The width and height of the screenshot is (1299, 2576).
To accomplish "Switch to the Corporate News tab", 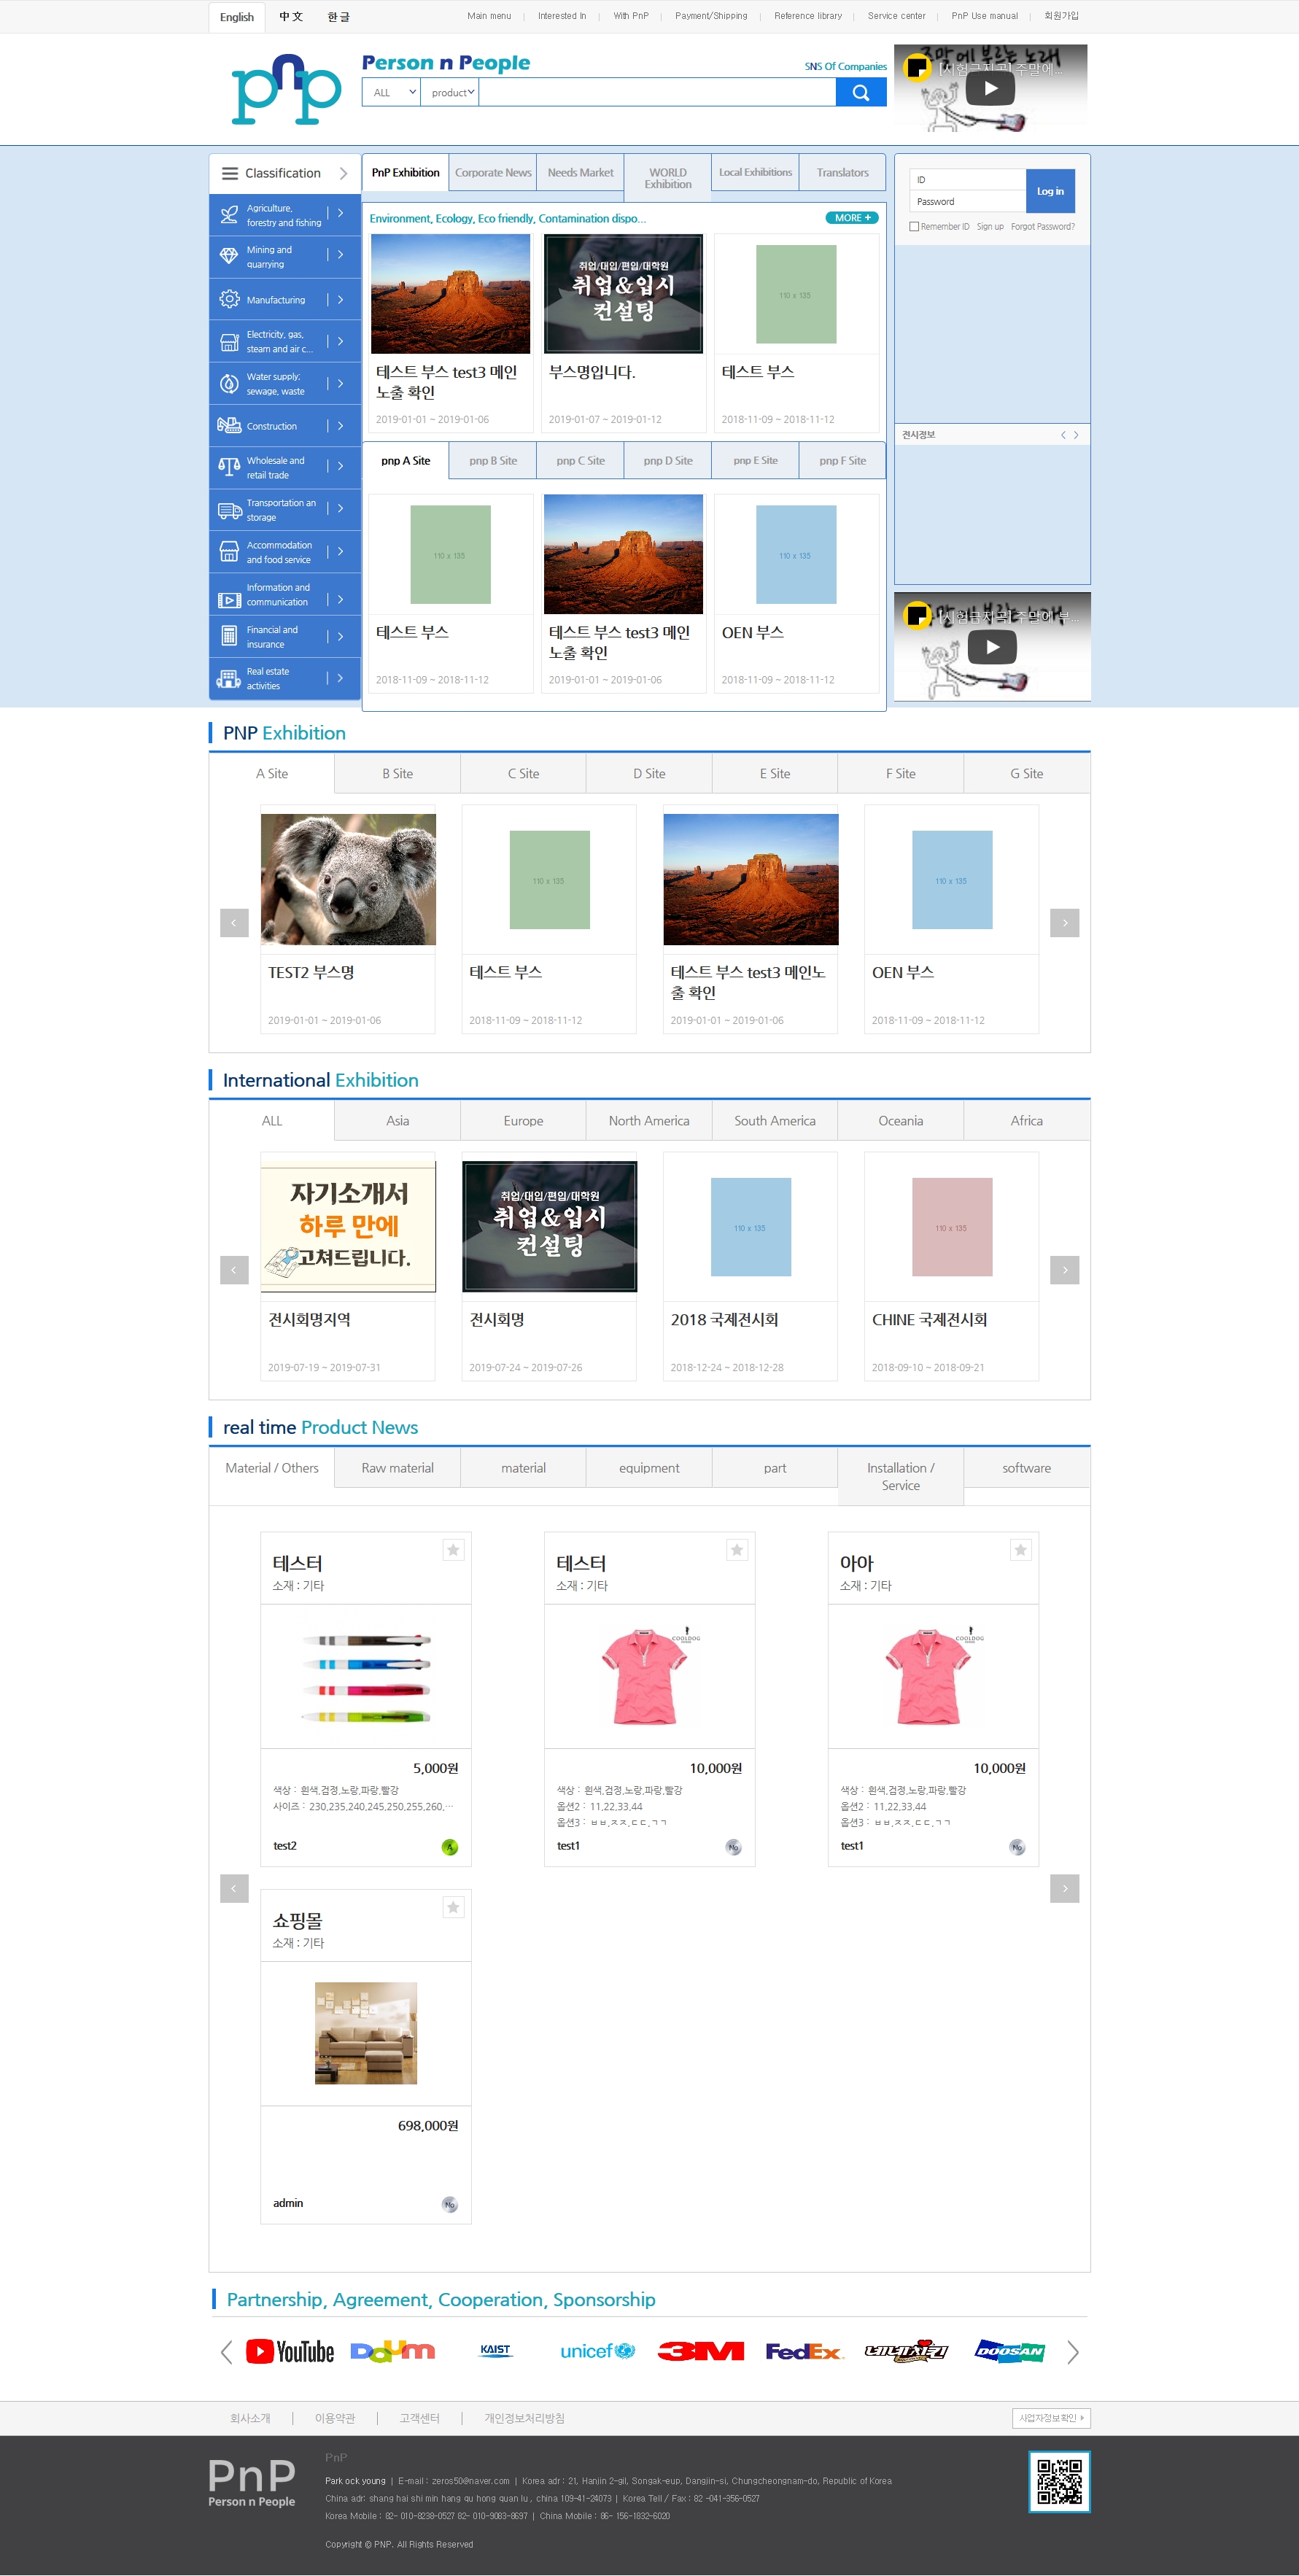I will [493, 173].
